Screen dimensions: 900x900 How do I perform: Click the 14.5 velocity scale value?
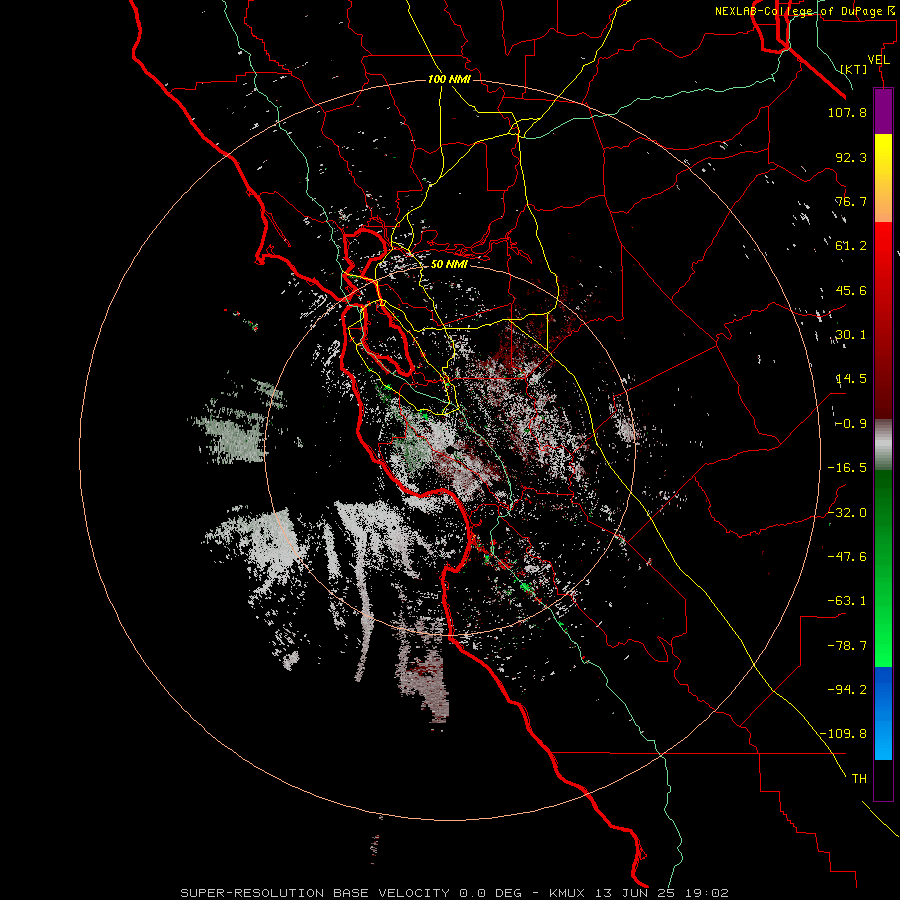pyautogui.click(x=851, y=379)
